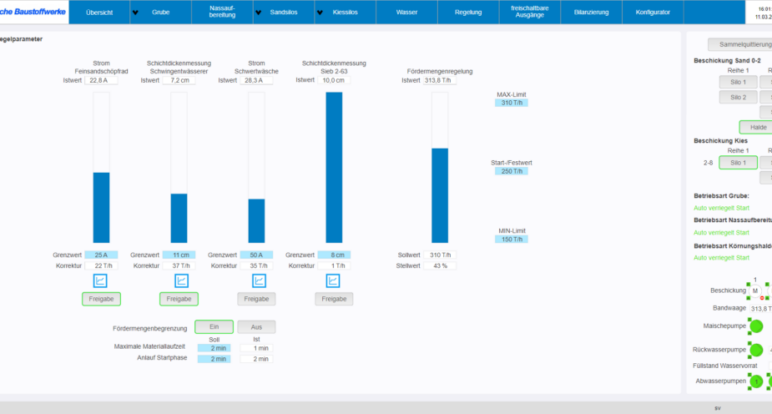The height and width of the screenshot is (414, 772).
Task: Click the Abwasserpumpen indicator numbered 1
Action: 756,381
